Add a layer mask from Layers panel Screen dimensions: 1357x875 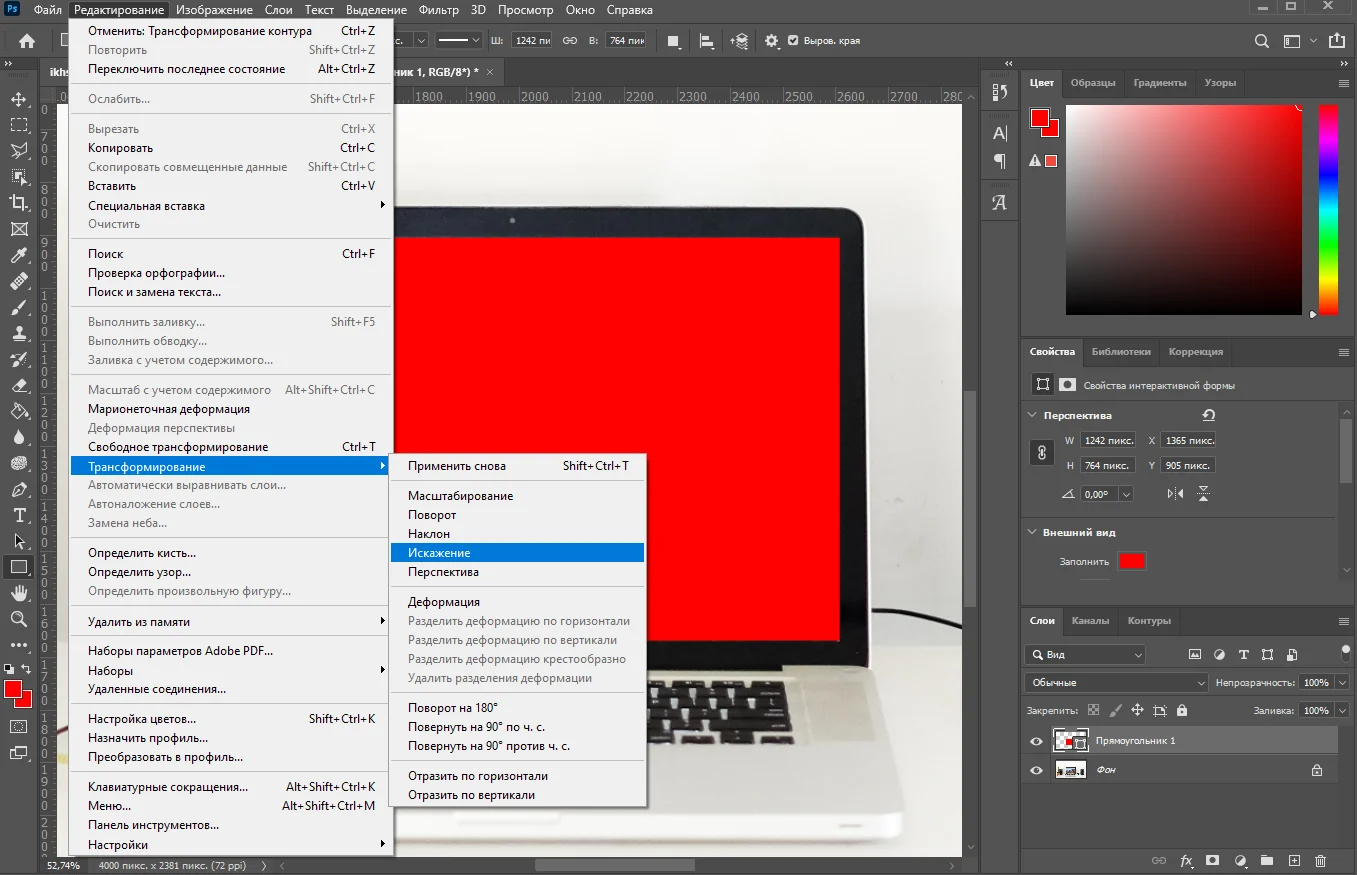tap(1212, 860)
